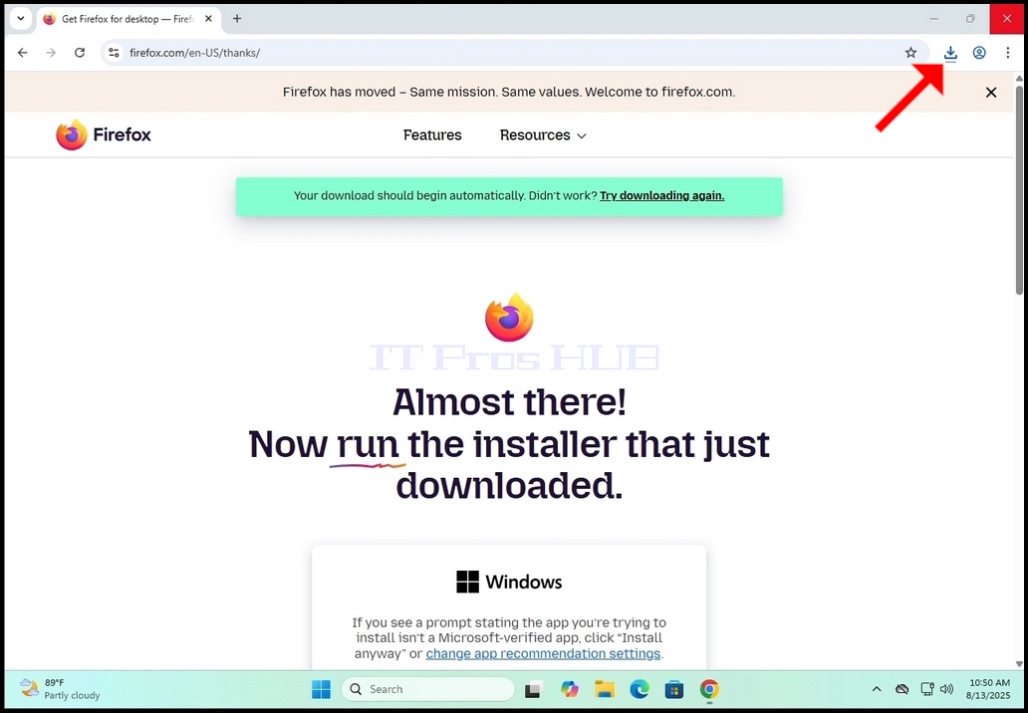Dismiss the Firefox has moved banner
Screen dimensions: 1028x713
(x=991, y=92)
